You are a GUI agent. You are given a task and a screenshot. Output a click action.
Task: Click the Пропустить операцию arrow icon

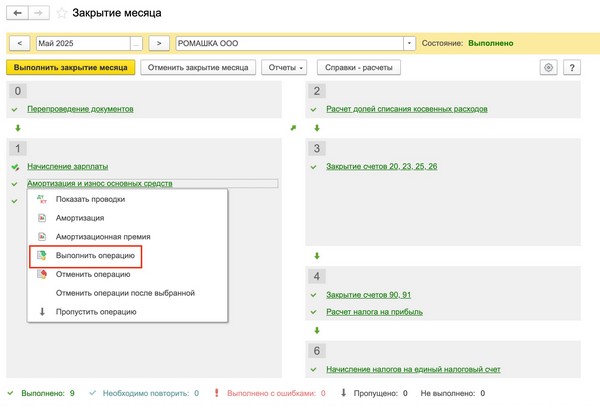(x=42, y=312)
